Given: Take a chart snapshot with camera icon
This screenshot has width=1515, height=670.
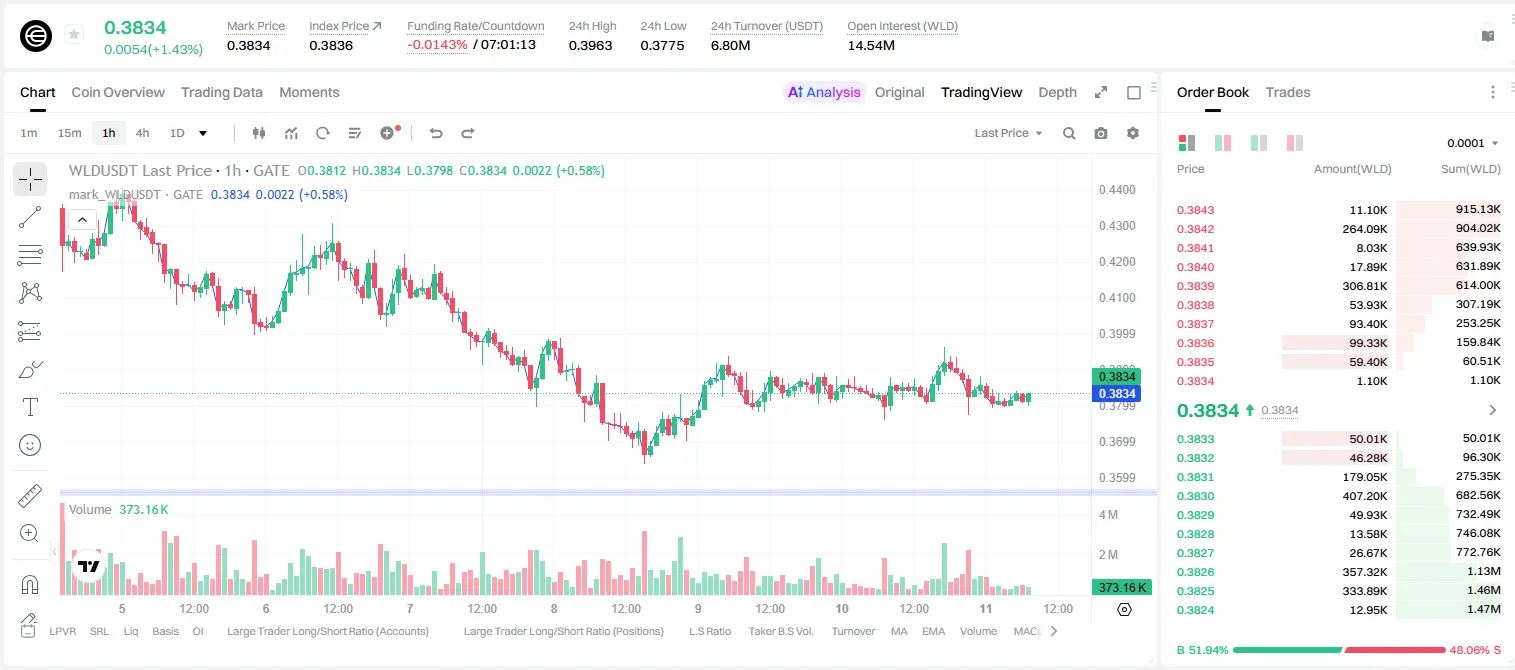Looking at the screenshot, I should tap(1101, 133).
